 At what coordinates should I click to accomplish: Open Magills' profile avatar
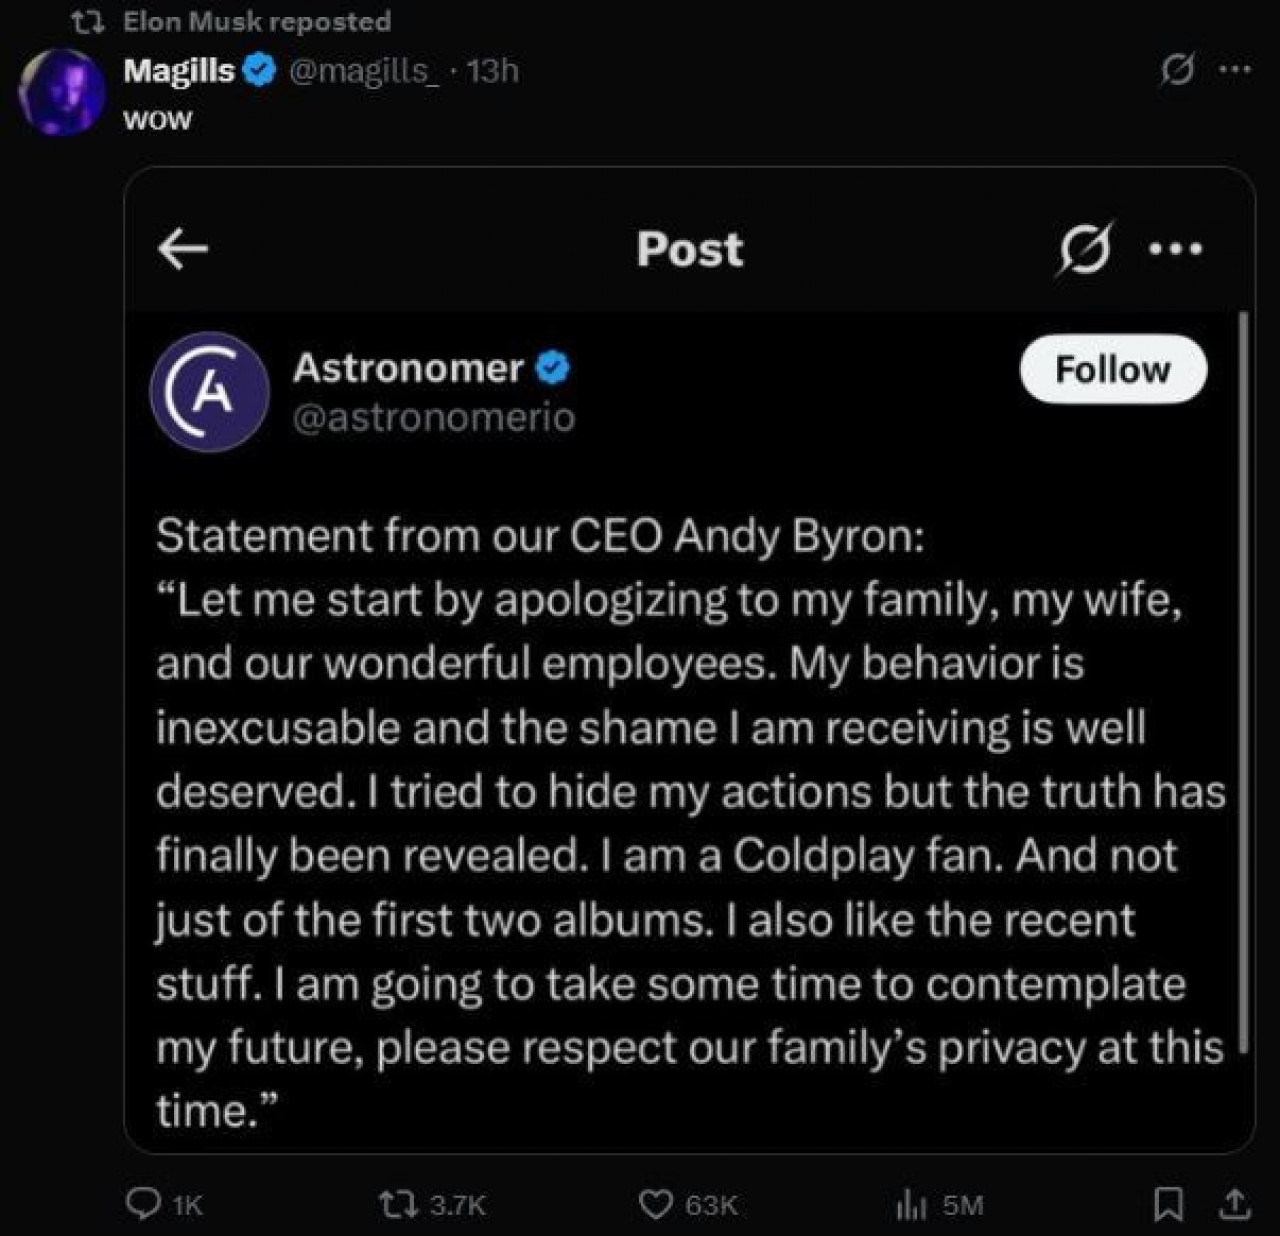click(x=62, y=89)
